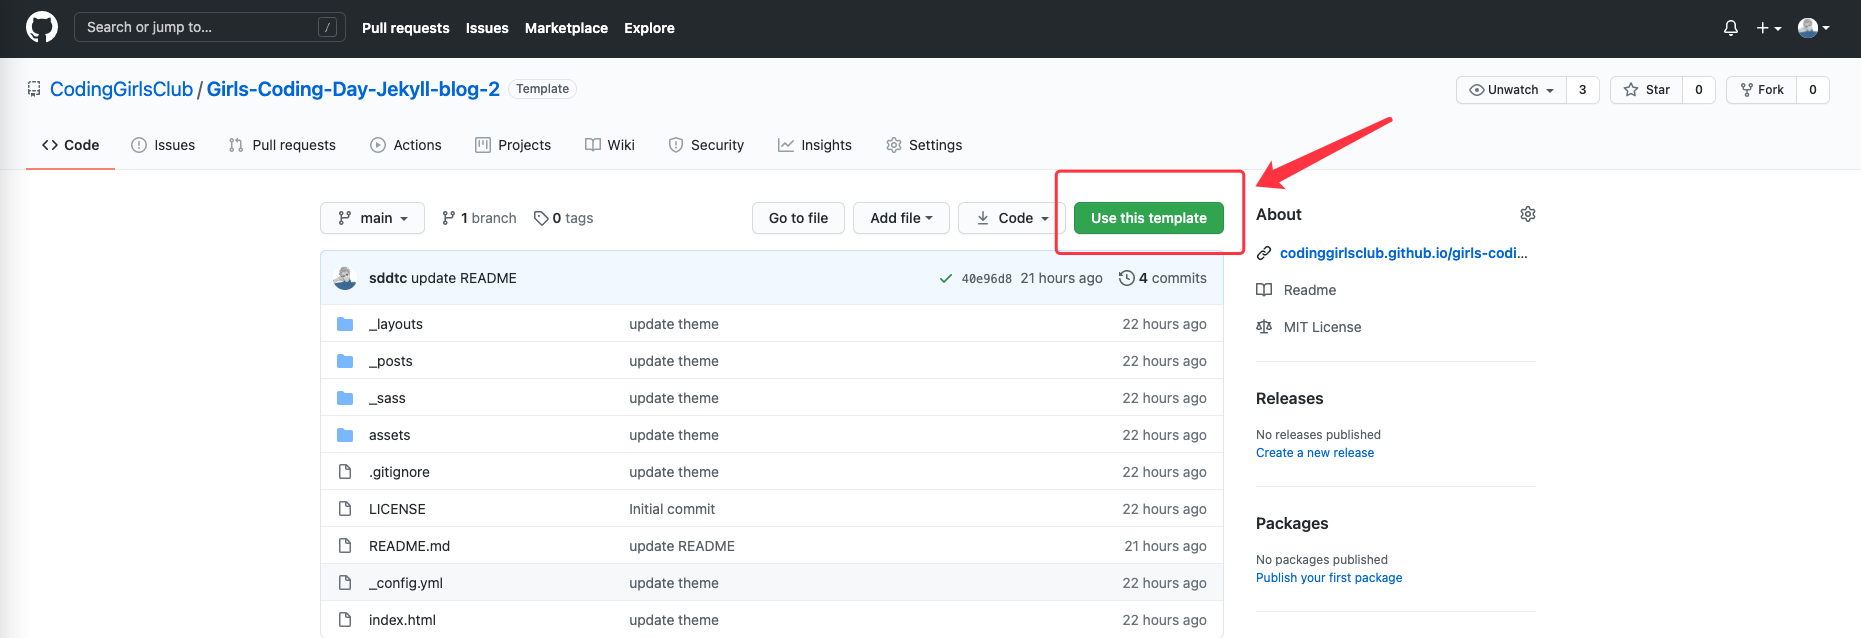Open notifications bell icon
Image resolution: width=1861 pixels, height=638 pixels.
[1731, 28]
